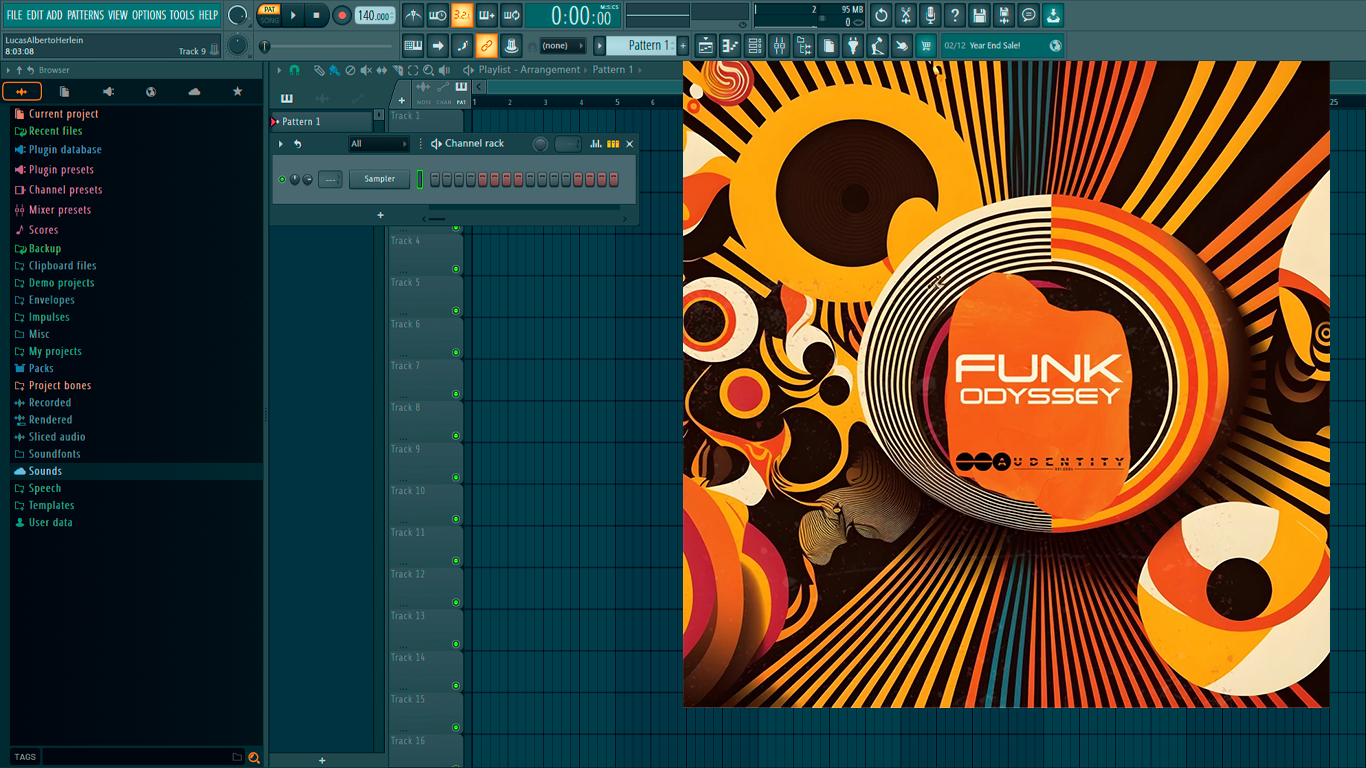Click the stop button in transport
This screenshot has height=768, width=1366.
pos(317,15)
